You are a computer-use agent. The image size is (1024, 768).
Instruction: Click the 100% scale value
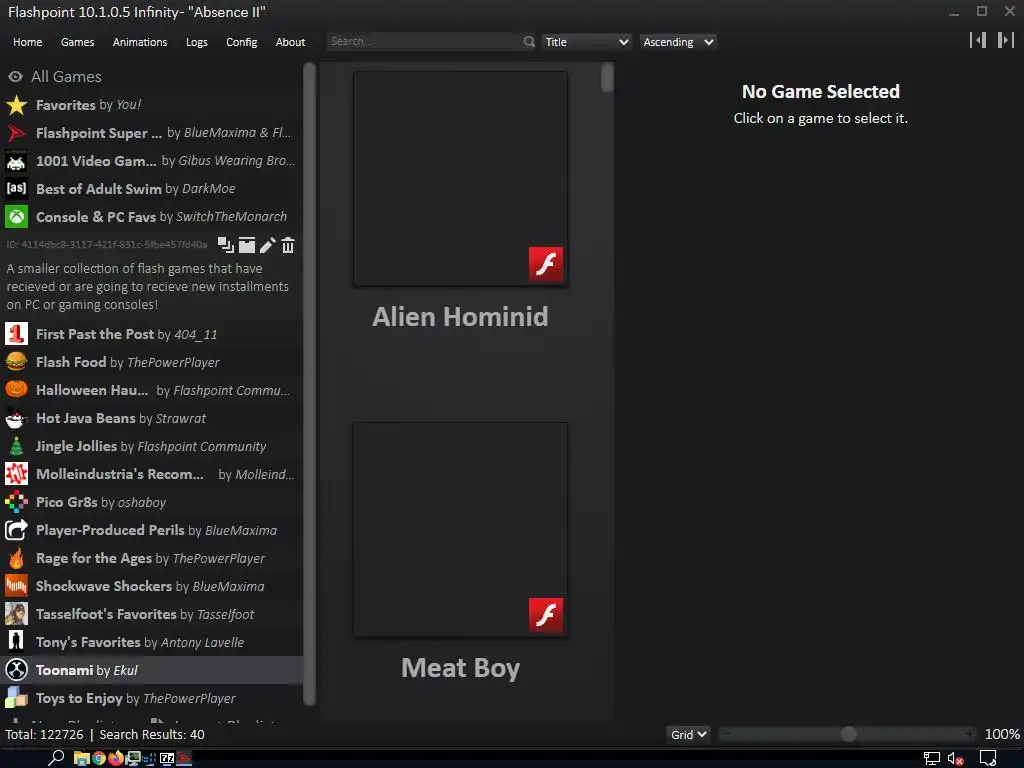pos(1002,735)
